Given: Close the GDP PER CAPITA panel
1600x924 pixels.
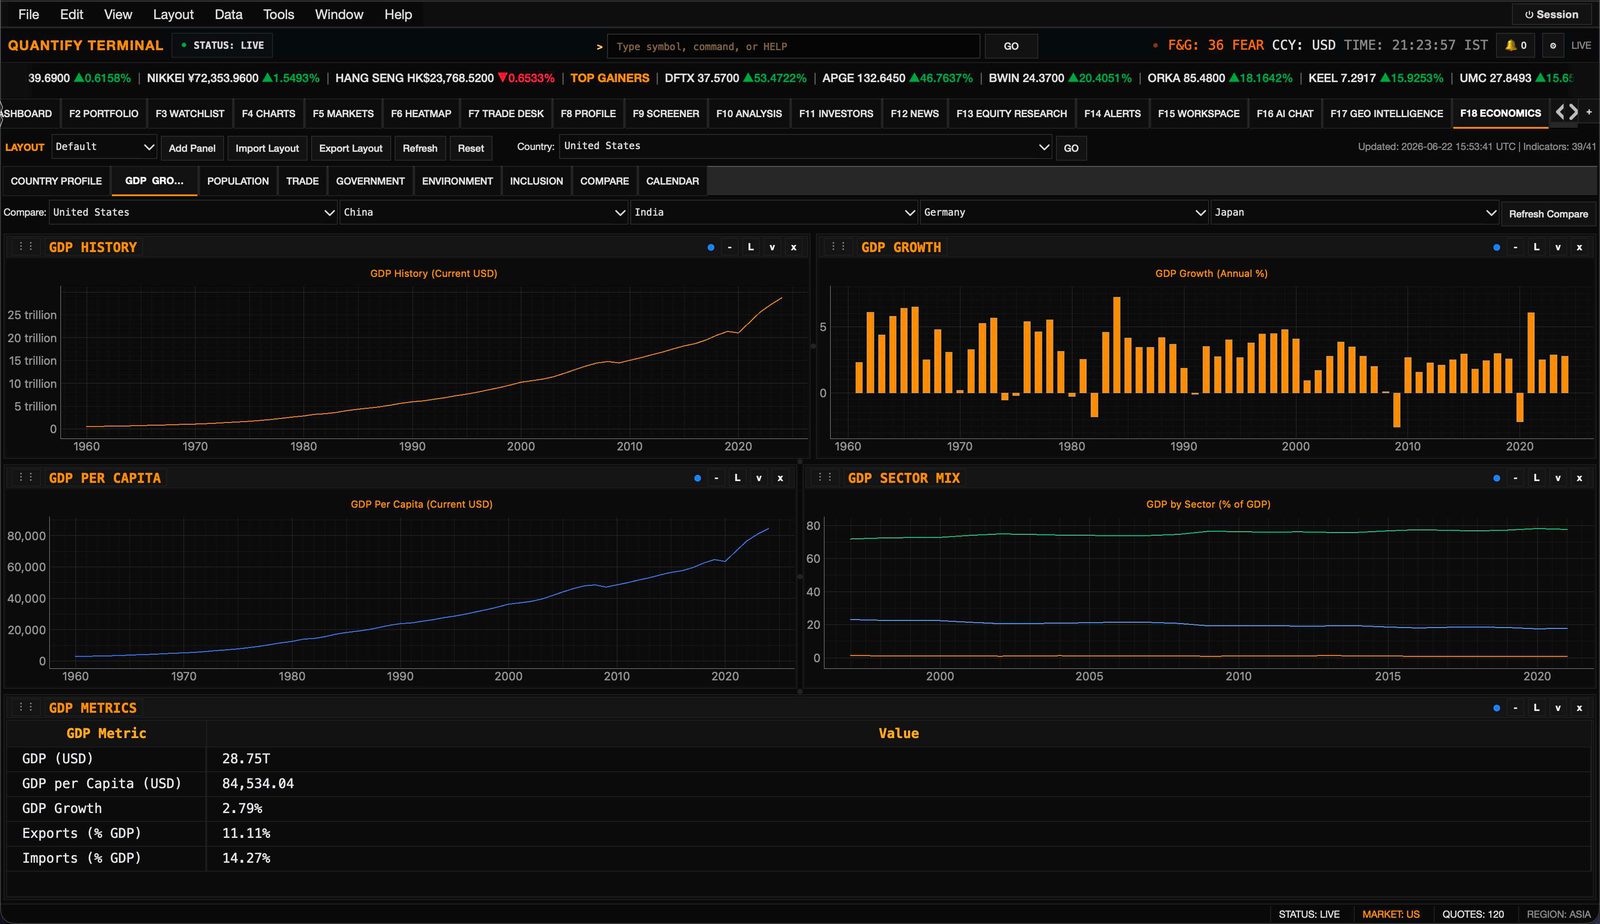Looking at the screenshot, I should [x=781, y=478].
